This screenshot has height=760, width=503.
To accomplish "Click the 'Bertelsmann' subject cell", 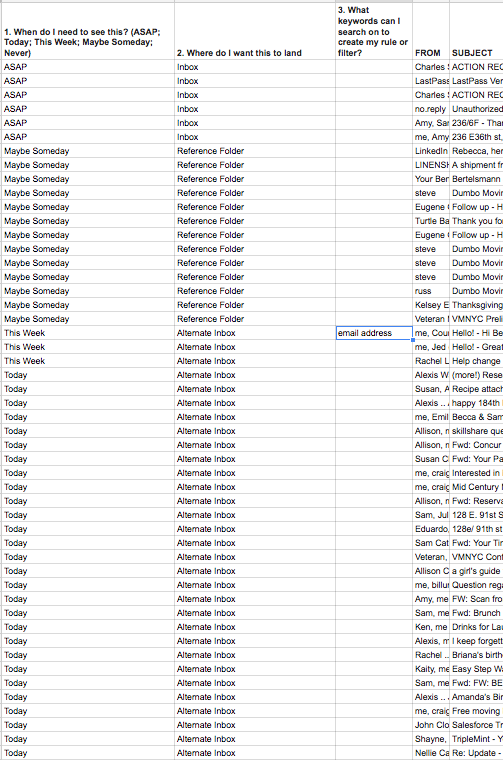I will (x=476, y=179).
